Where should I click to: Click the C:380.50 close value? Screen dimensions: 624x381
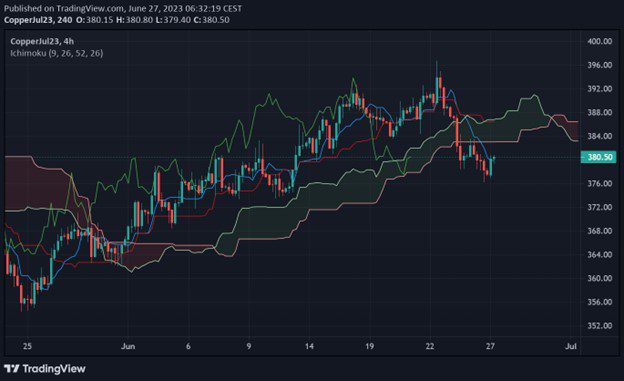[x=211, y=20]
